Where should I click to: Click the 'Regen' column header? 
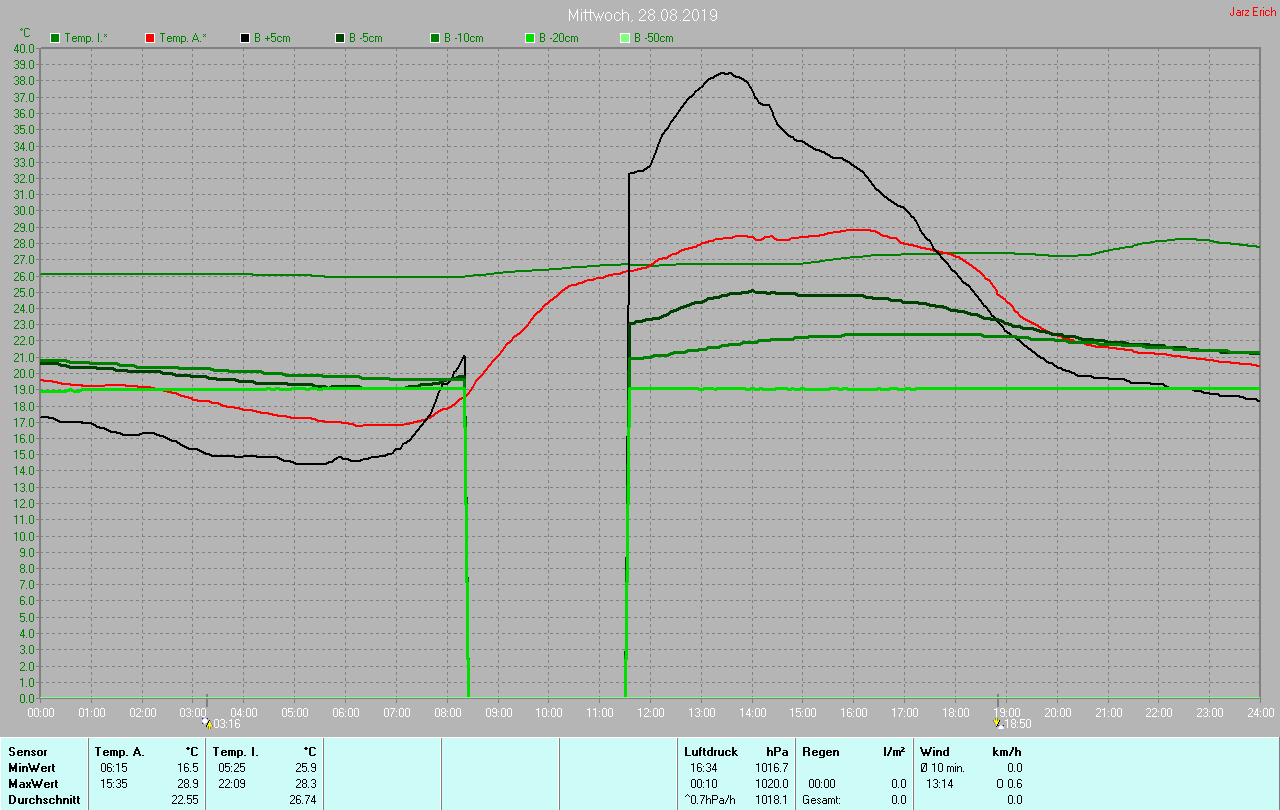click(821, 751)
